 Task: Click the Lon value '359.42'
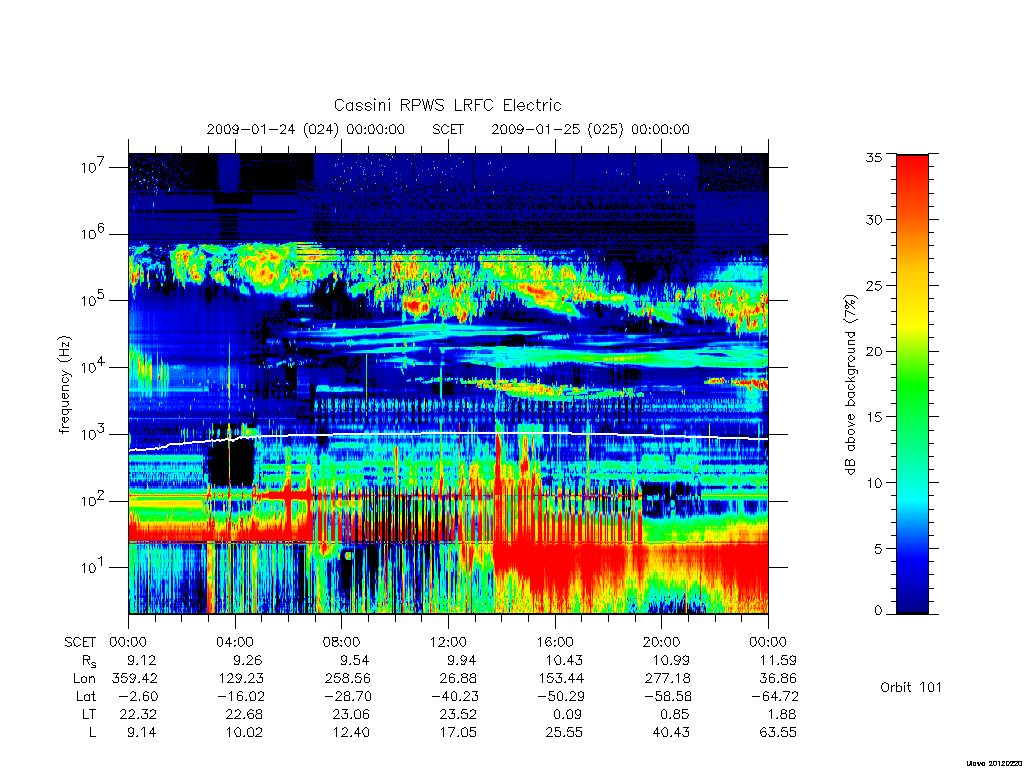click(x=135, y=679)
